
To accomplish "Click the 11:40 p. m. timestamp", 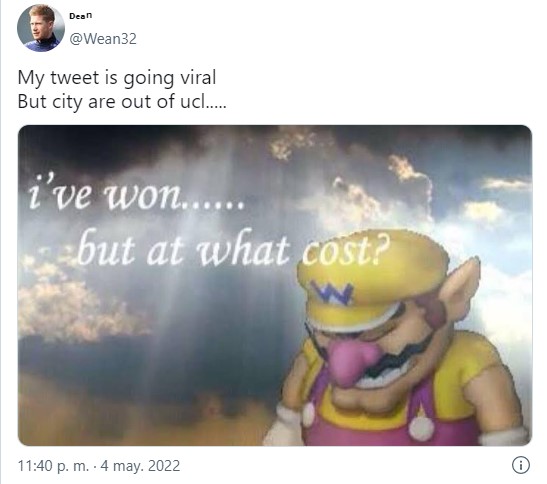I will pyautogui.click(x=53, y=466).
